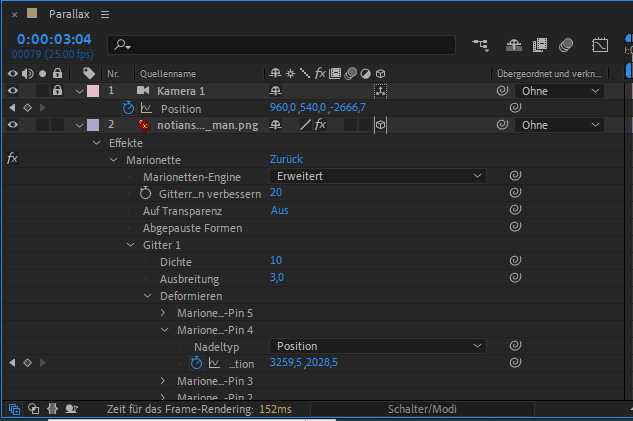Click the Schalter/Modi toggle button
633x421 pixels.
[x=421, y=409]
